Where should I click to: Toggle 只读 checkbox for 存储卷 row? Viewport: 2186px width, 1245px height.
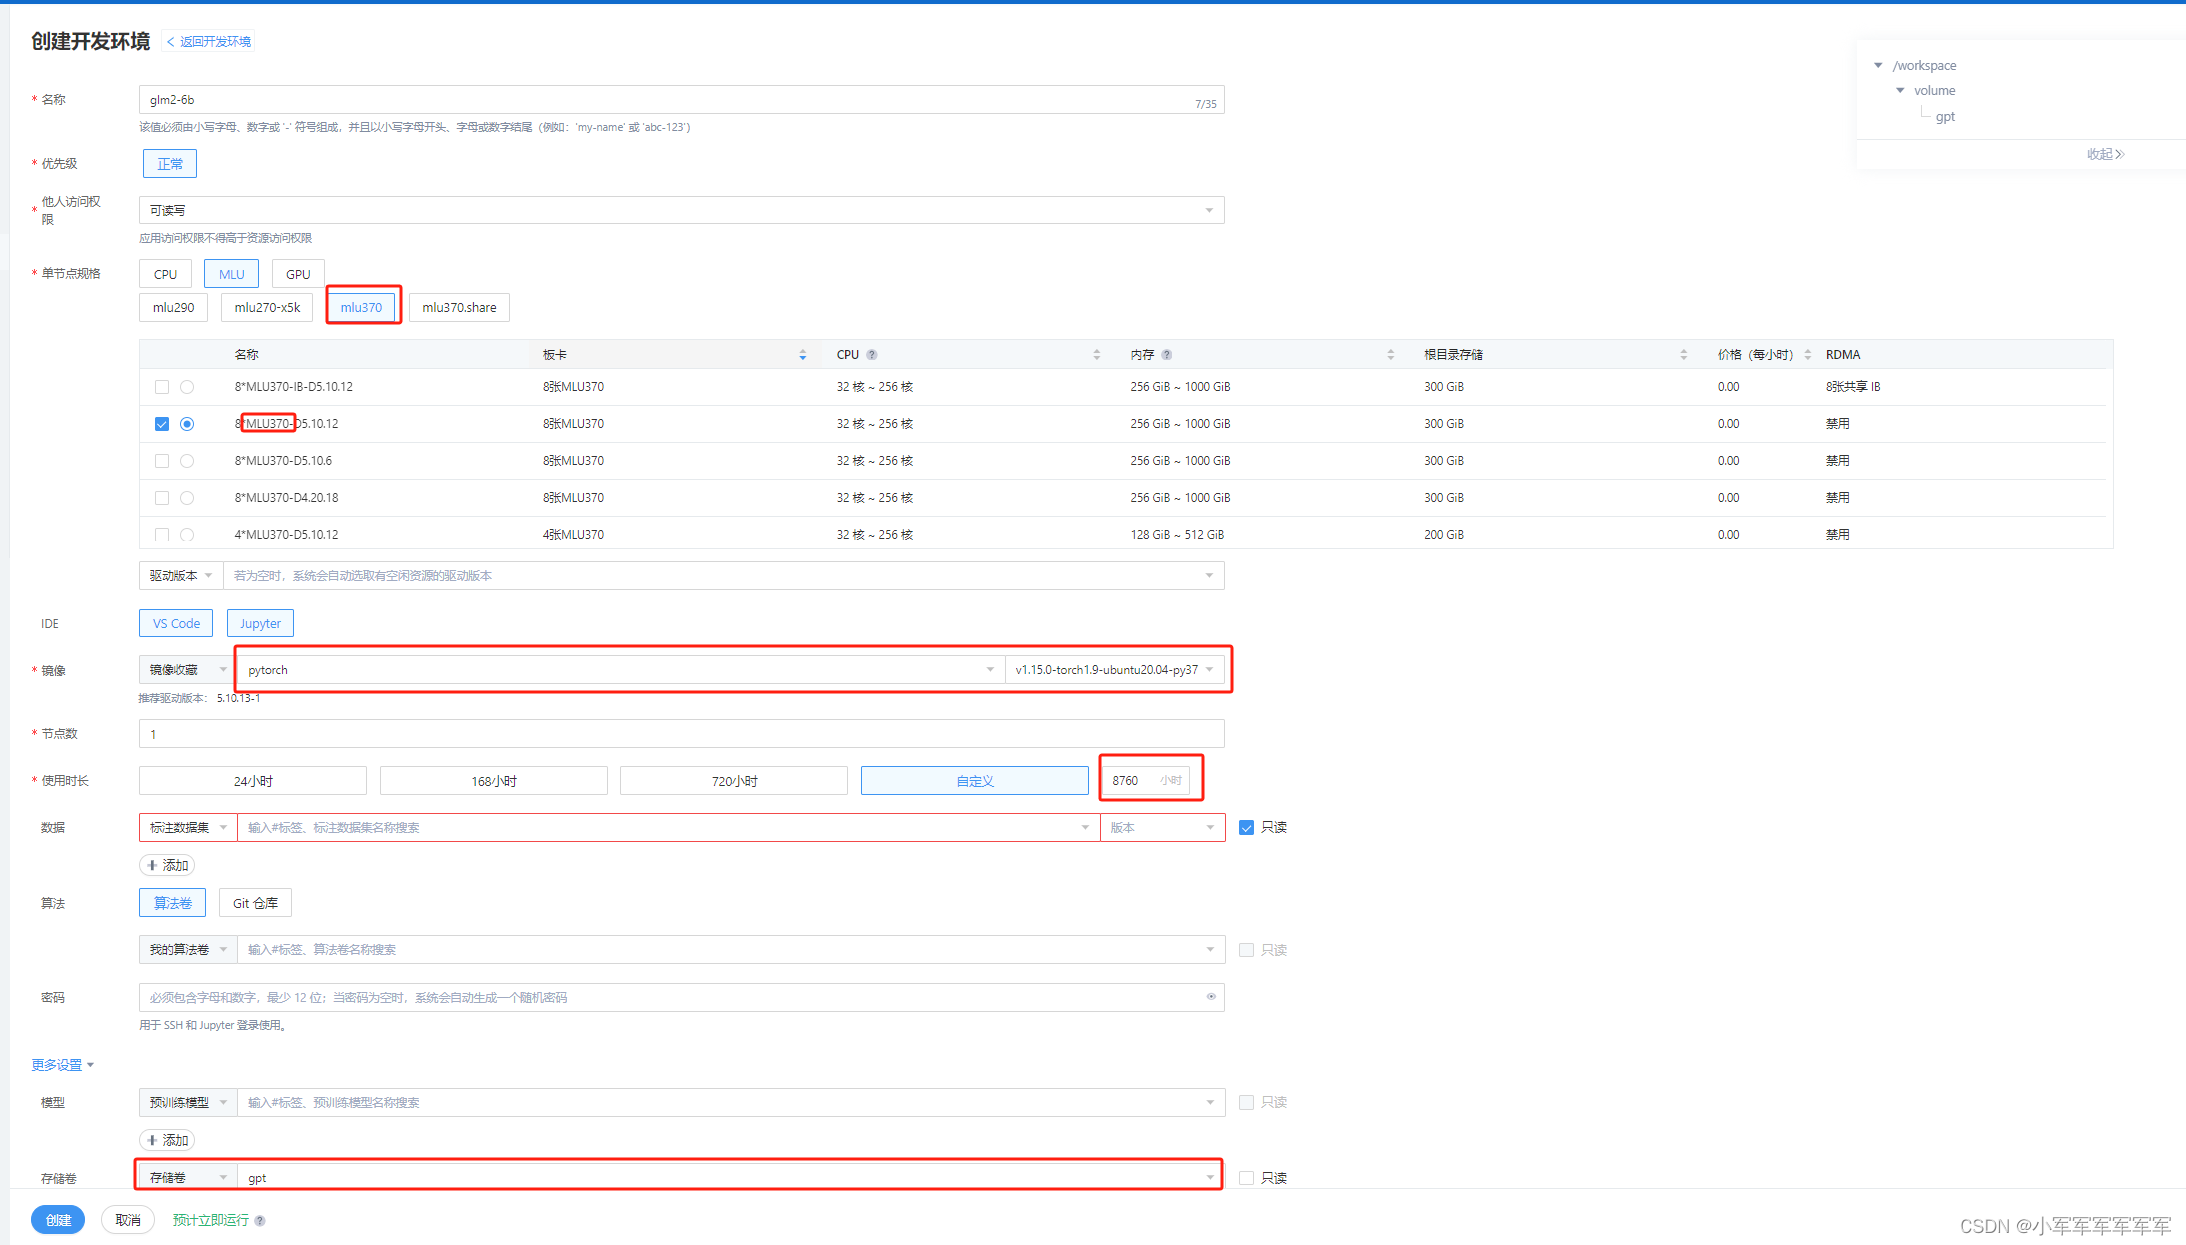click(x=1246, y=1178)
